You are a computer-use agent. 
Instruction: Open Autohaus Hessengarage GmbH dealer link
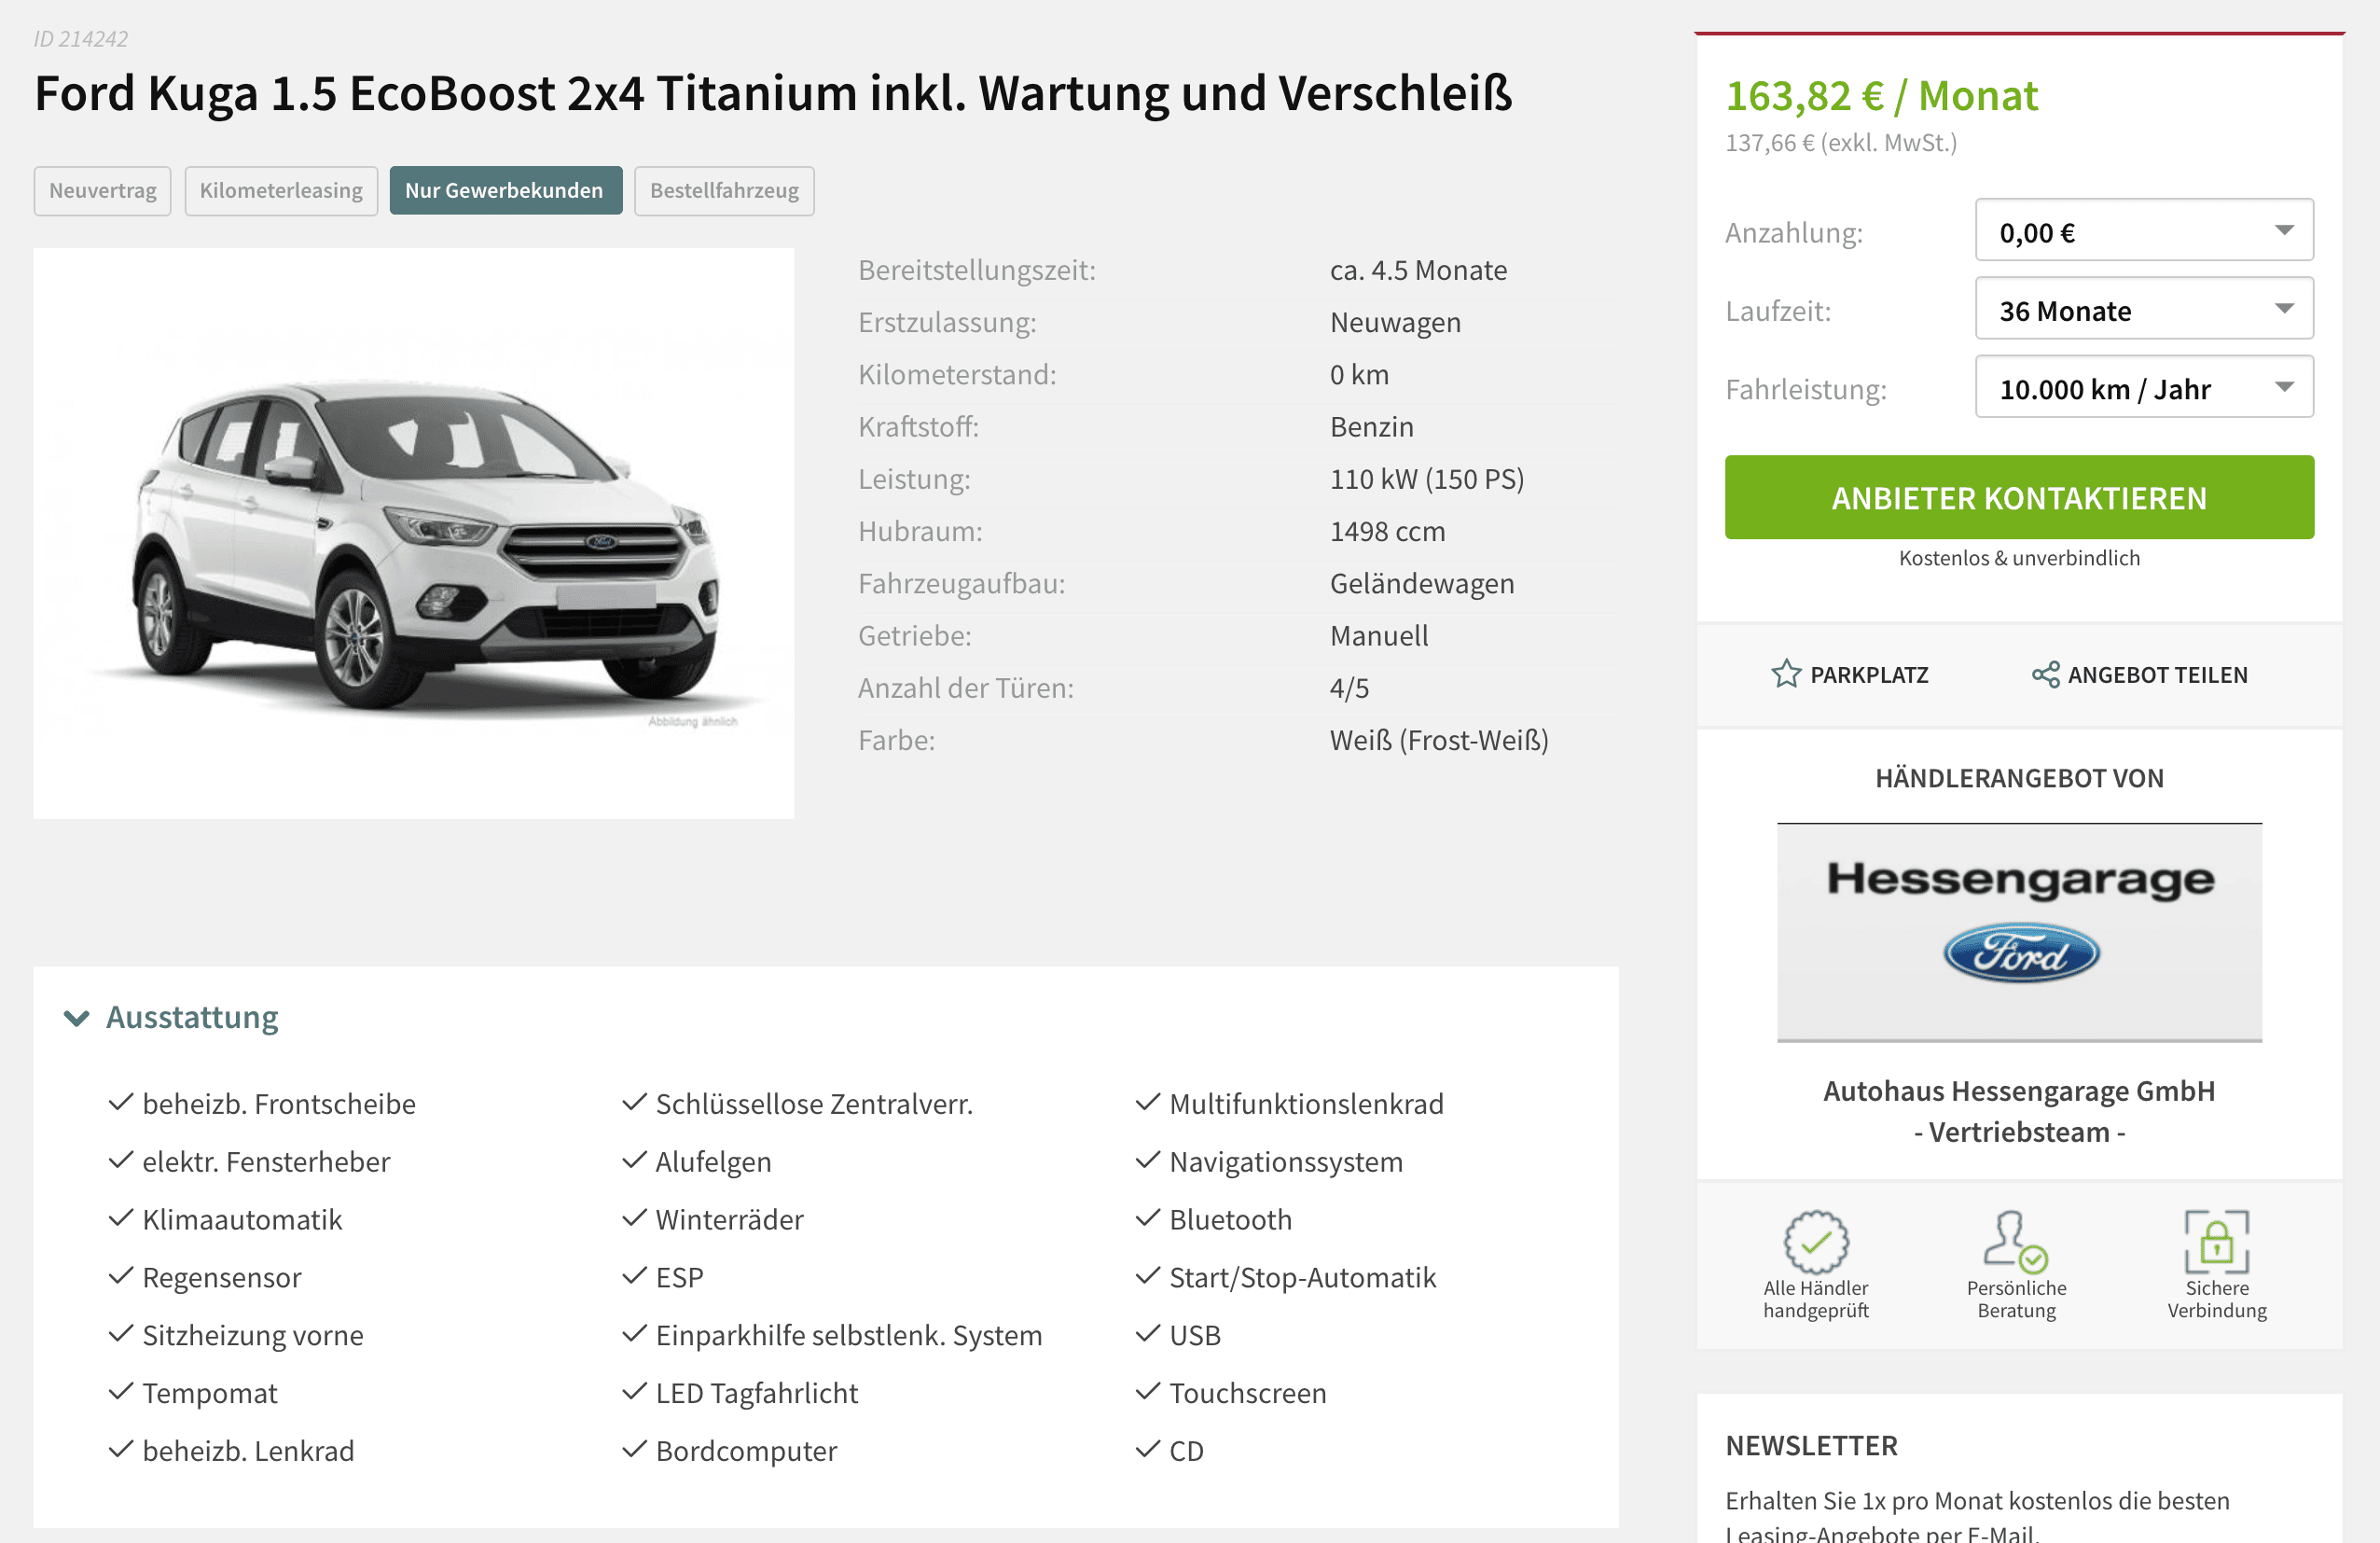click(2019, 1110)
